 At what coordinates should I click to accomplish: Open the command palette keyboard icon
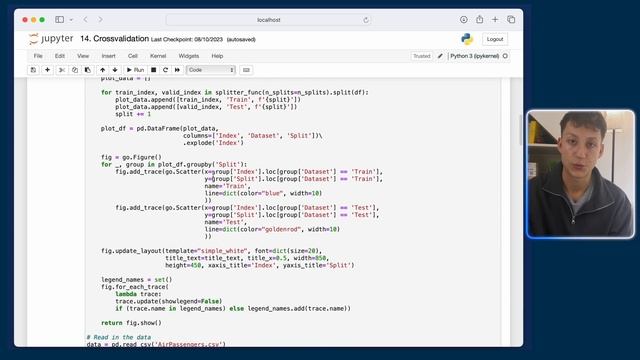click(246, 70)
